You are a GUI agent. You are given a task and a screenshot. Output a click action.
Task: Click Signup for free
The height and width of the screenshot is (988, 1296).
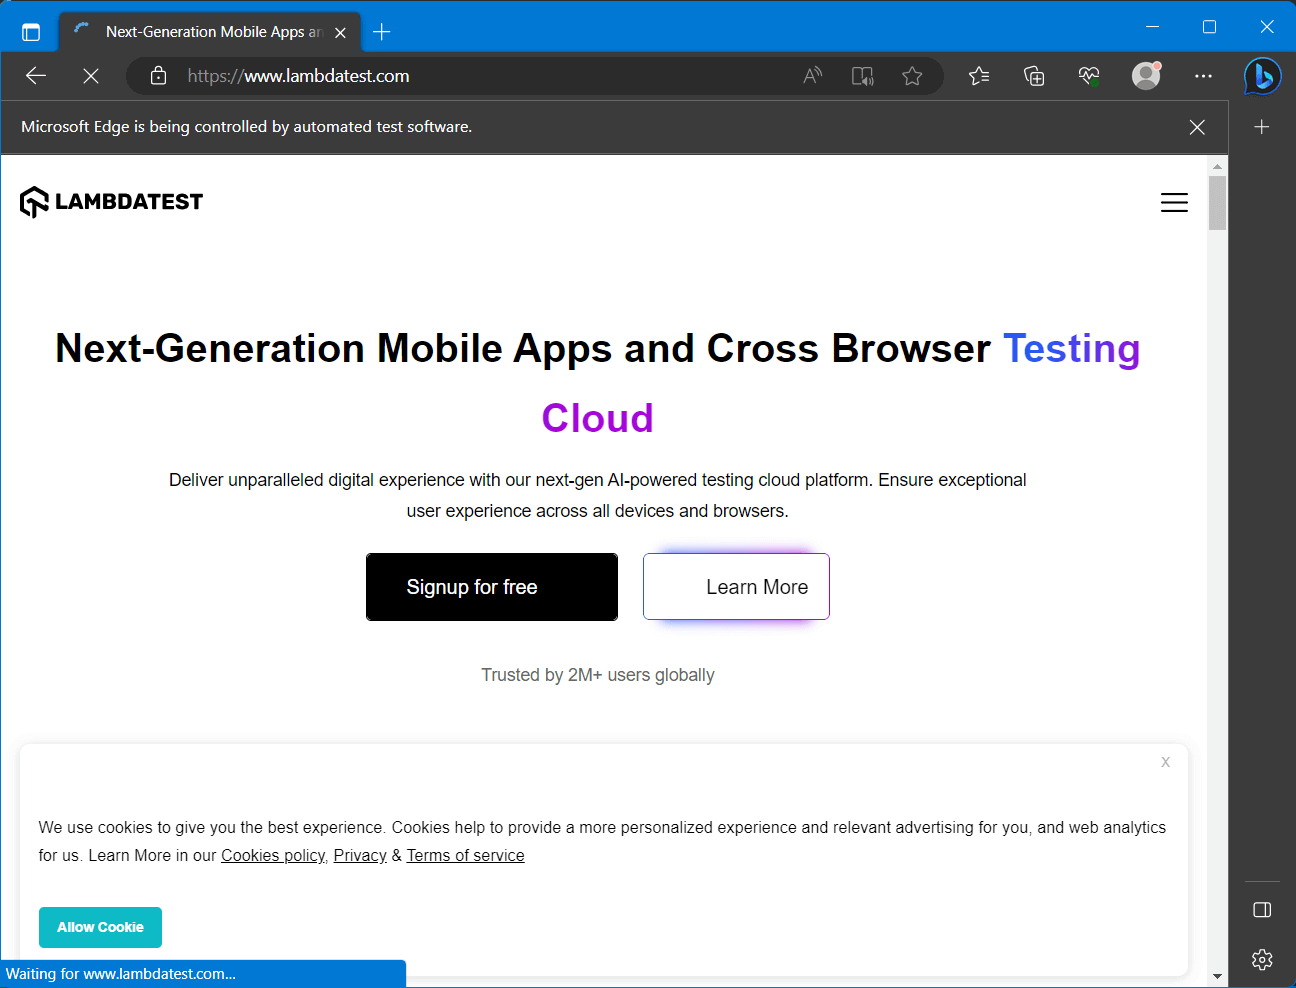point(491,586)
